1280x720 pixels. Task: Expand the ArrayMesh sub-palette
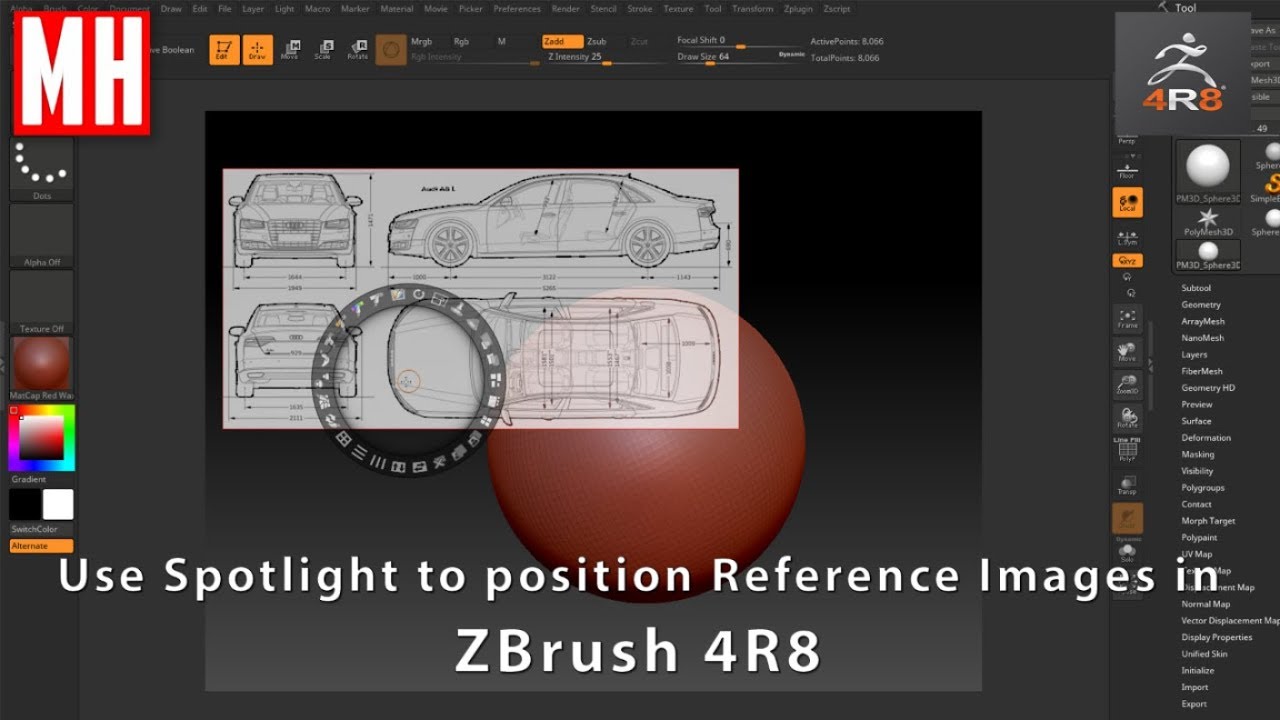[x=1203, y=322]
